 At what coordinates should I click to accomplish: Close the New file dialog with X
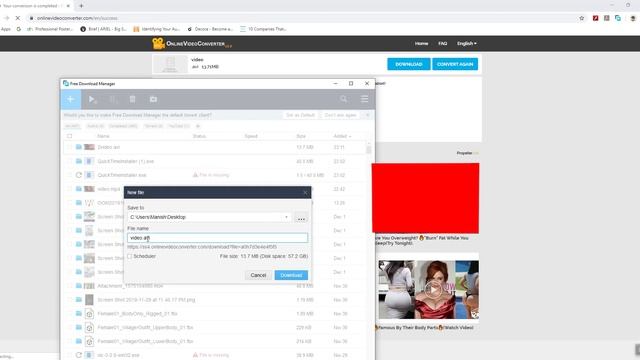click(x=305, y=192)
